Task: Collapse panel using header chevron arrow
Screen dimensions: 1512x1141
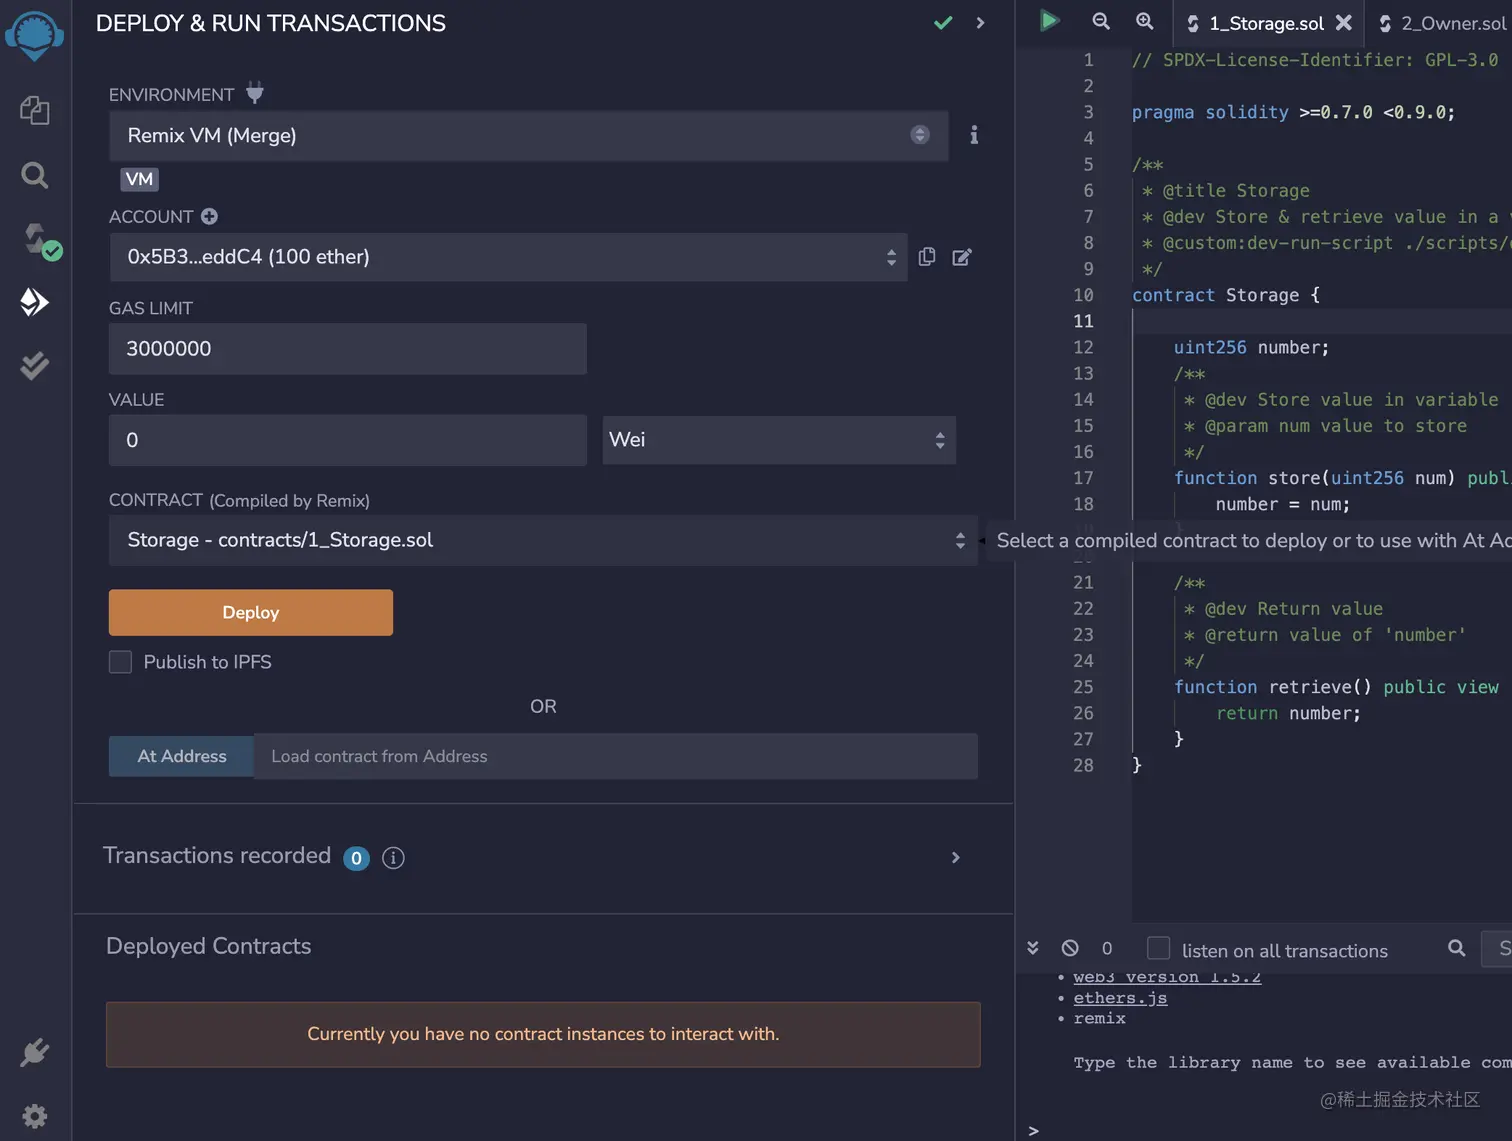Action: tap(981, 23)
